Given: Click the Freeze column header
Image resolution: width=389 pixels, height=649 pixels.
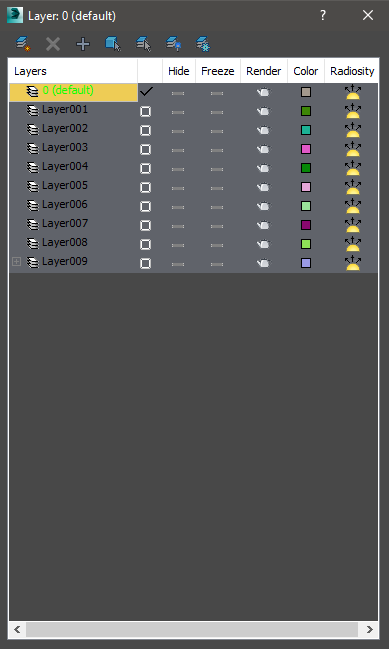Looking at the screenshot, I should pos(218,71).
